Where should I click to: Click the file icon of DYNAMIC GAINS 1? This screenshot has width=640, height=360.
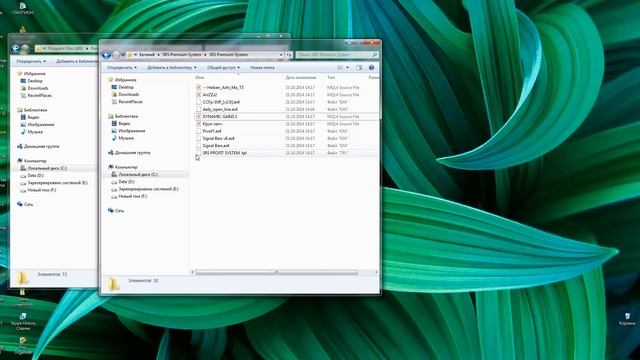tap(198, 116)
